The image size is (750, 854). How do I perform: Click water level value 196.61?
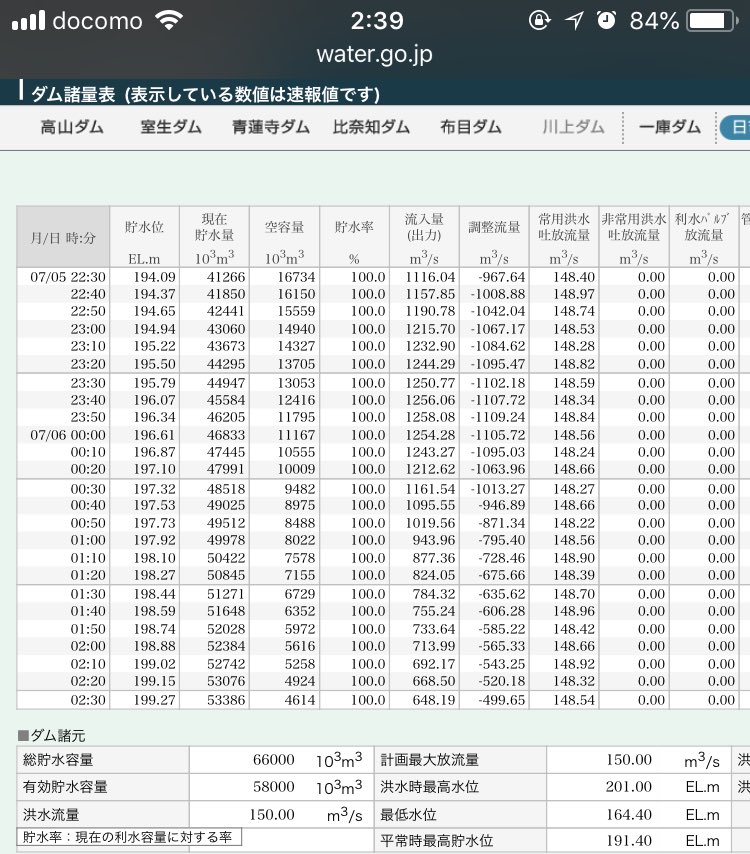pos(155,435)
